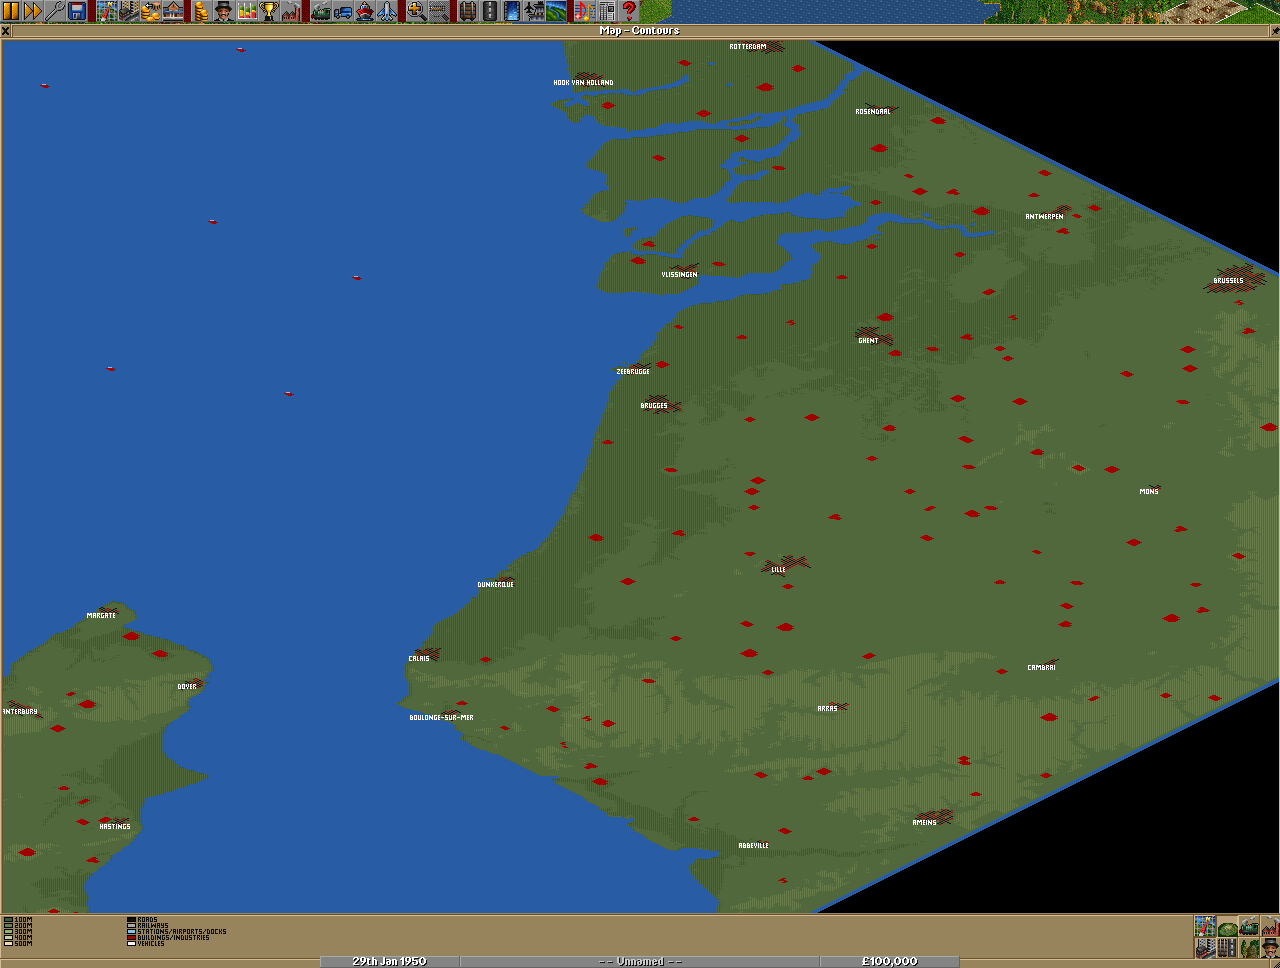Viewport: 1280px width, 968px height.
Task: Show the ships list icon
Action: (x=365, y=12)
